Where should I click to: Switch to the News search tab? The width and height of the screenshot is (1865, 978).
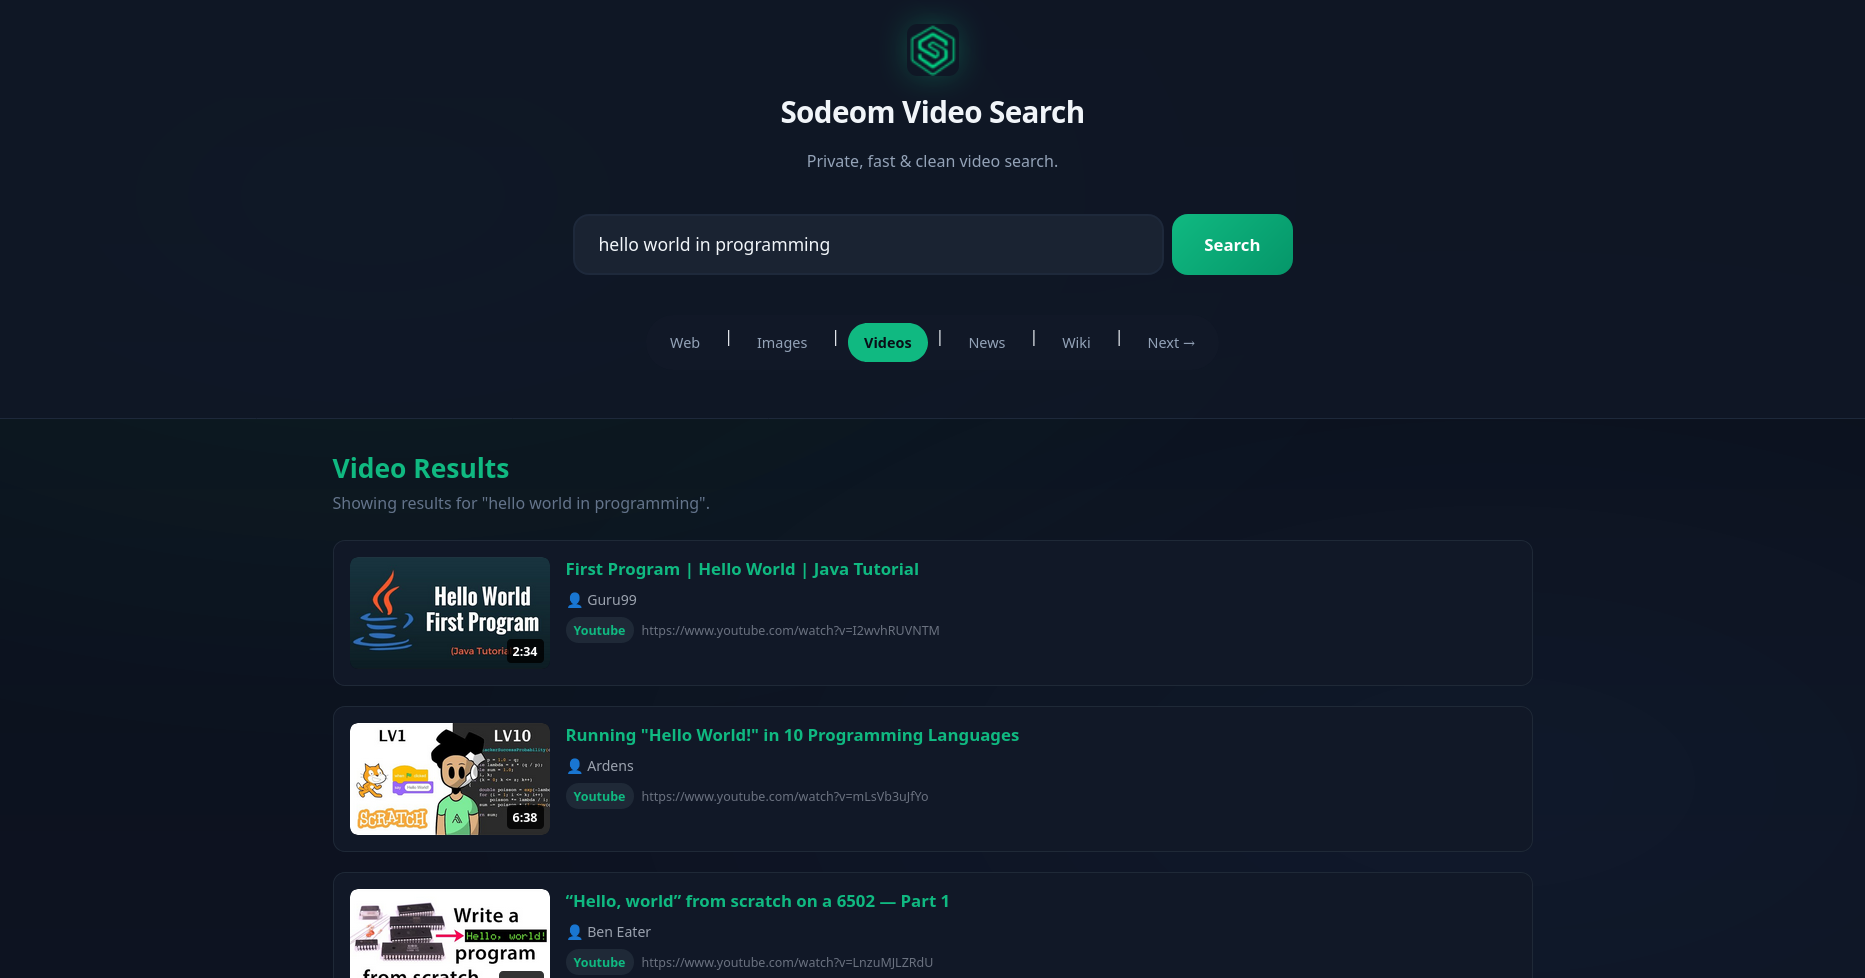coord(986,342)
